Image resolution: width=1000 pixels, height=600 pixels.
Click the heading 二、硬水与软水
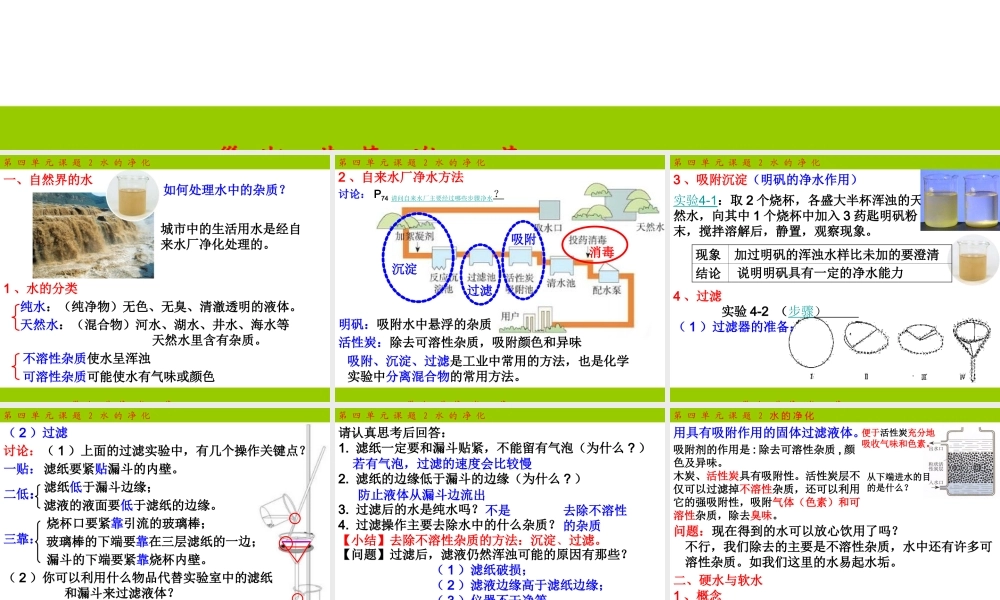(717, 580)
